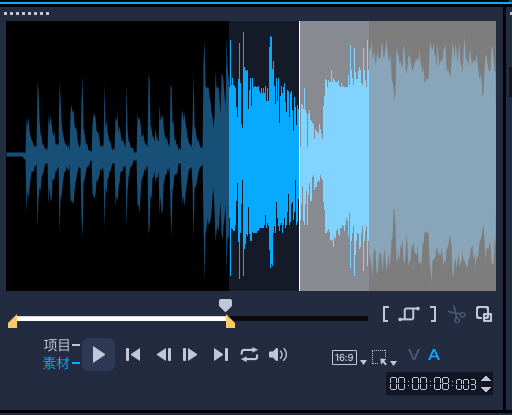Click the Play button
Image resolution: width=512 pixels, height=415 pixels.
(99, 354)
